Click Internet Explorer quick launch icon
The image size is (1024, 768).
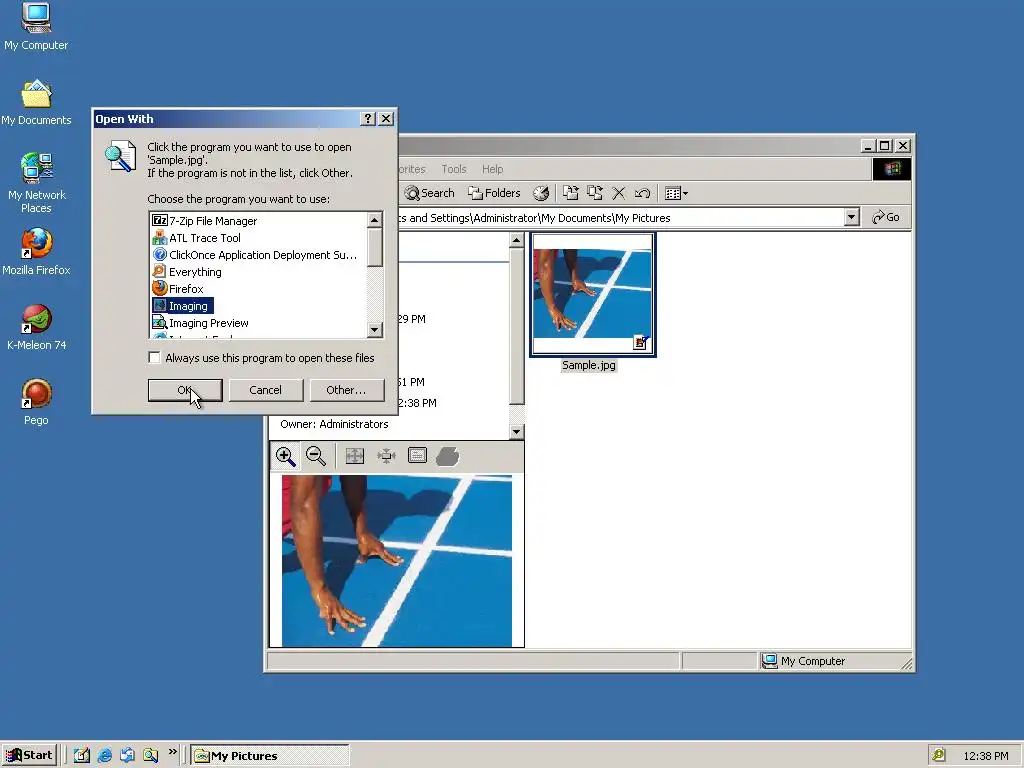point(104,755)
